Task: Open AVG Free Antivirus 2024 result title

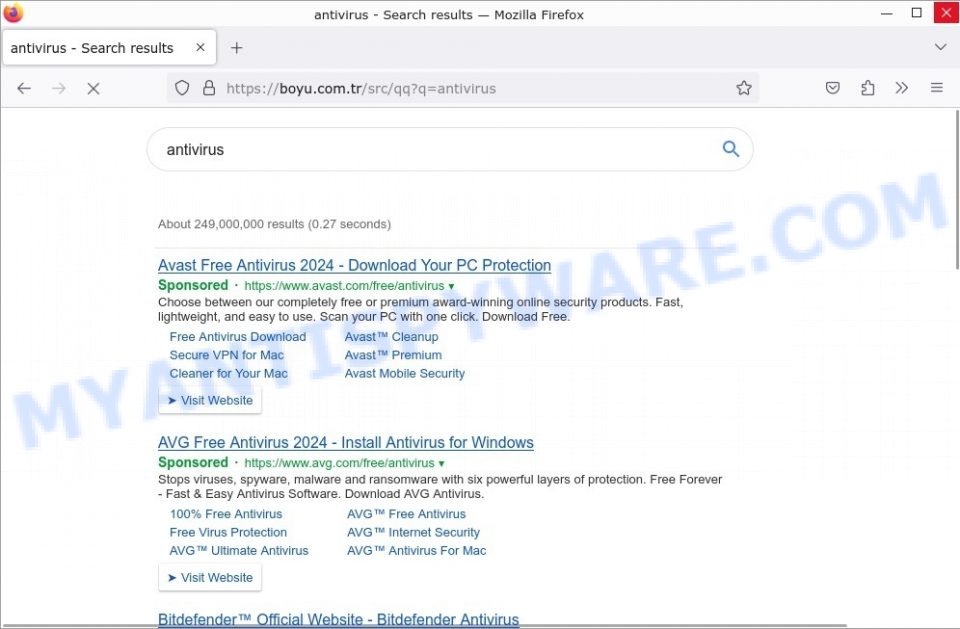Action: (x=346, y=442)
